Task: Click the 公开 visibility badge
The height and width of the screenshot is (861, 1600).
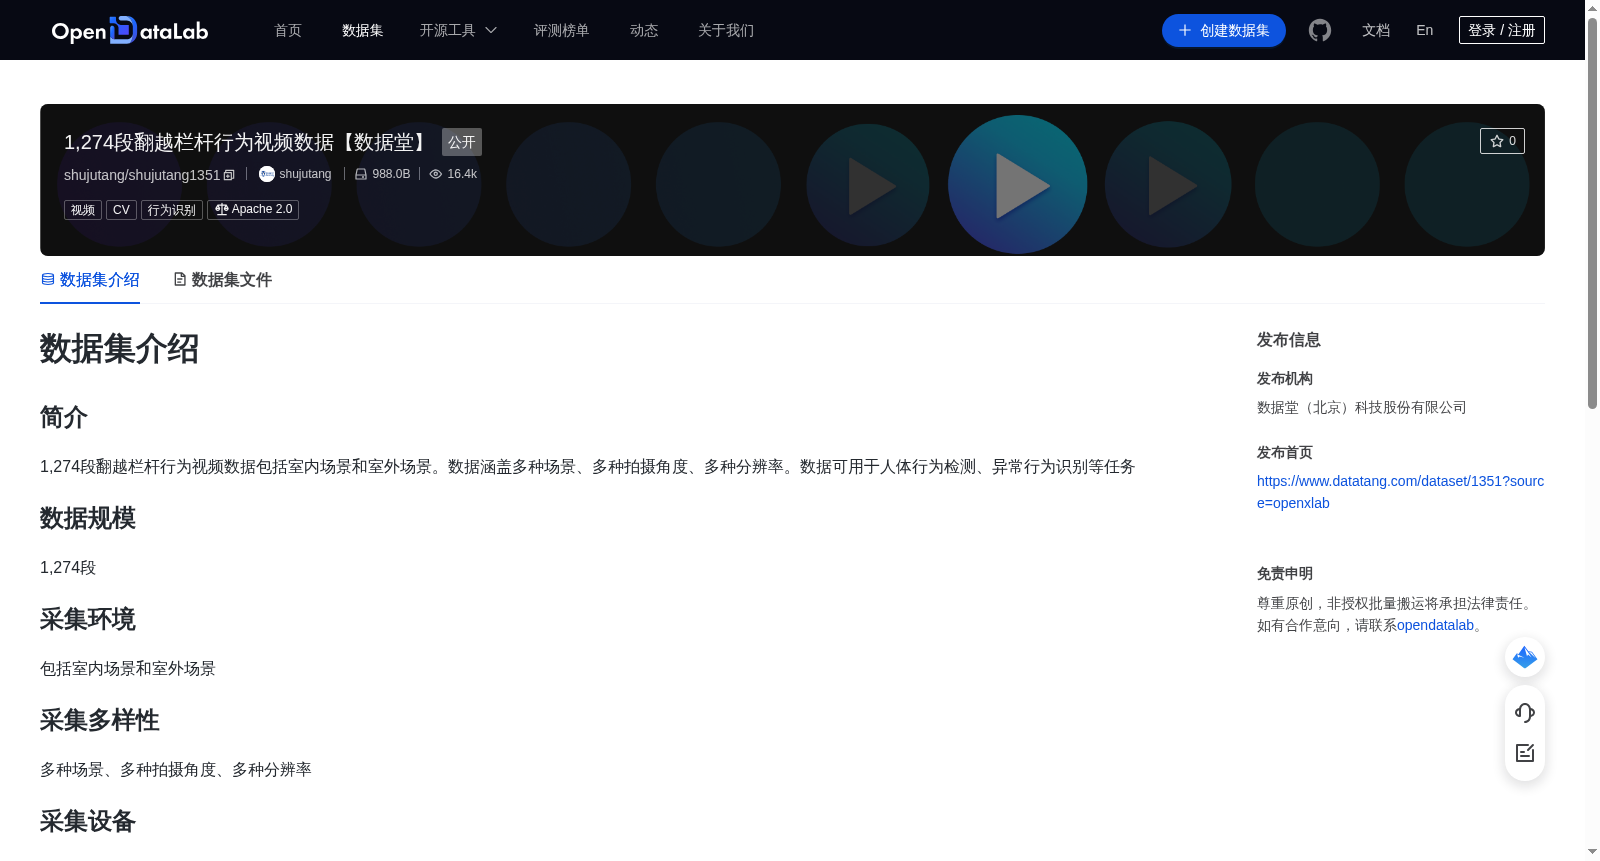Action: pyautogui.click(x=462, y=142)
